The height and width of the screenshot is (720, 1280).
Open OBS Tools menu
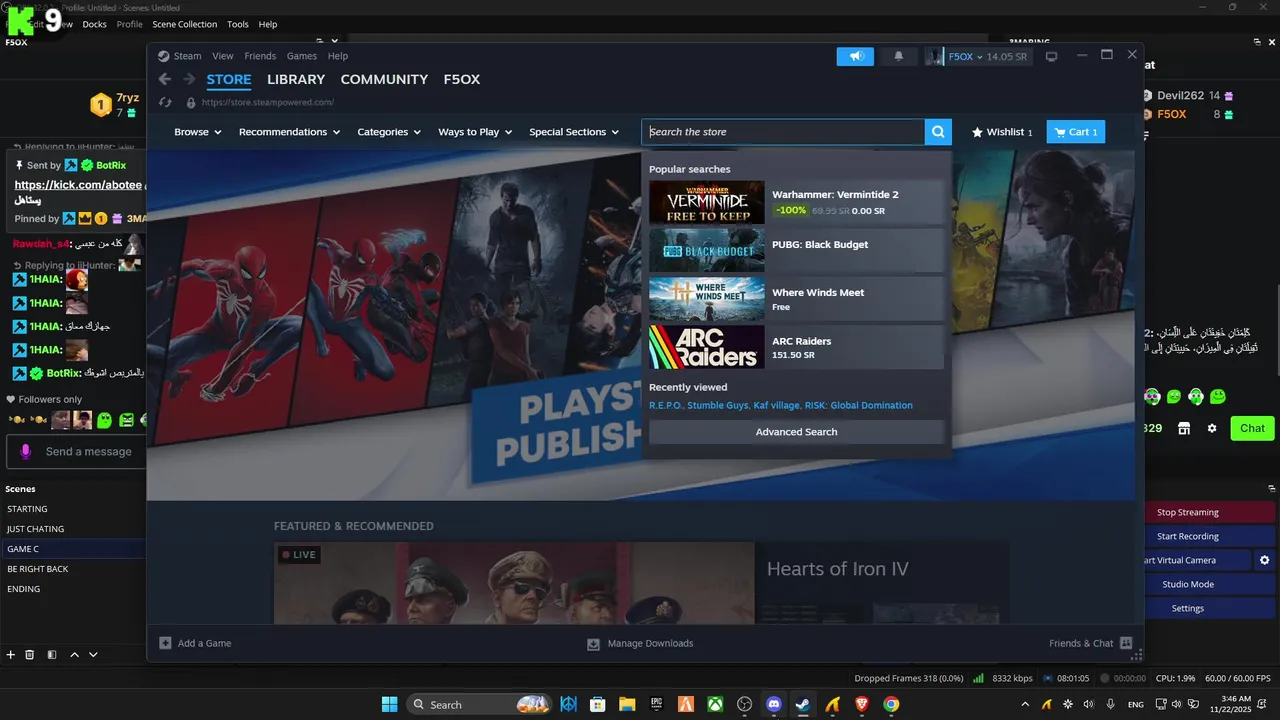pos(238,24)
